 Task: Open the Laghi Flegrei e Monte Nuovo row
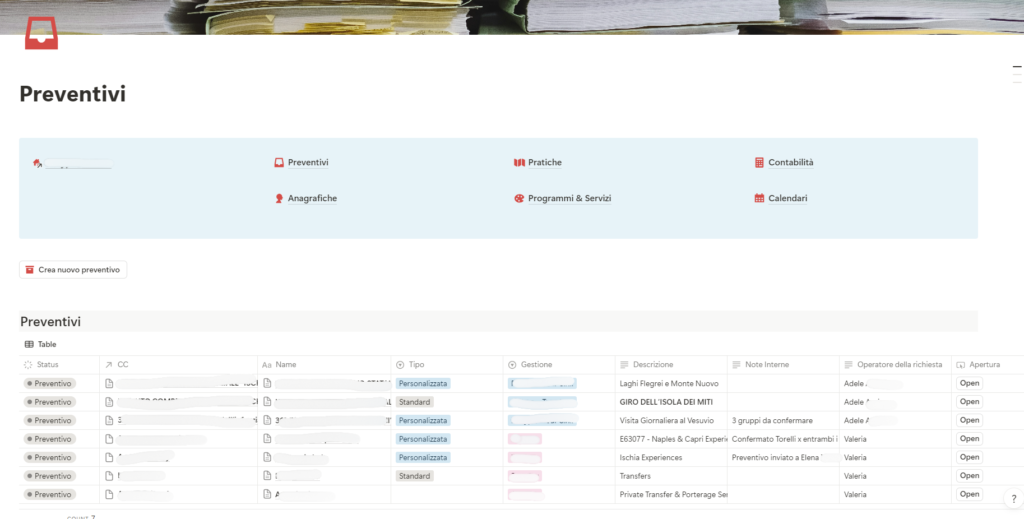click(x=969, y=383)
